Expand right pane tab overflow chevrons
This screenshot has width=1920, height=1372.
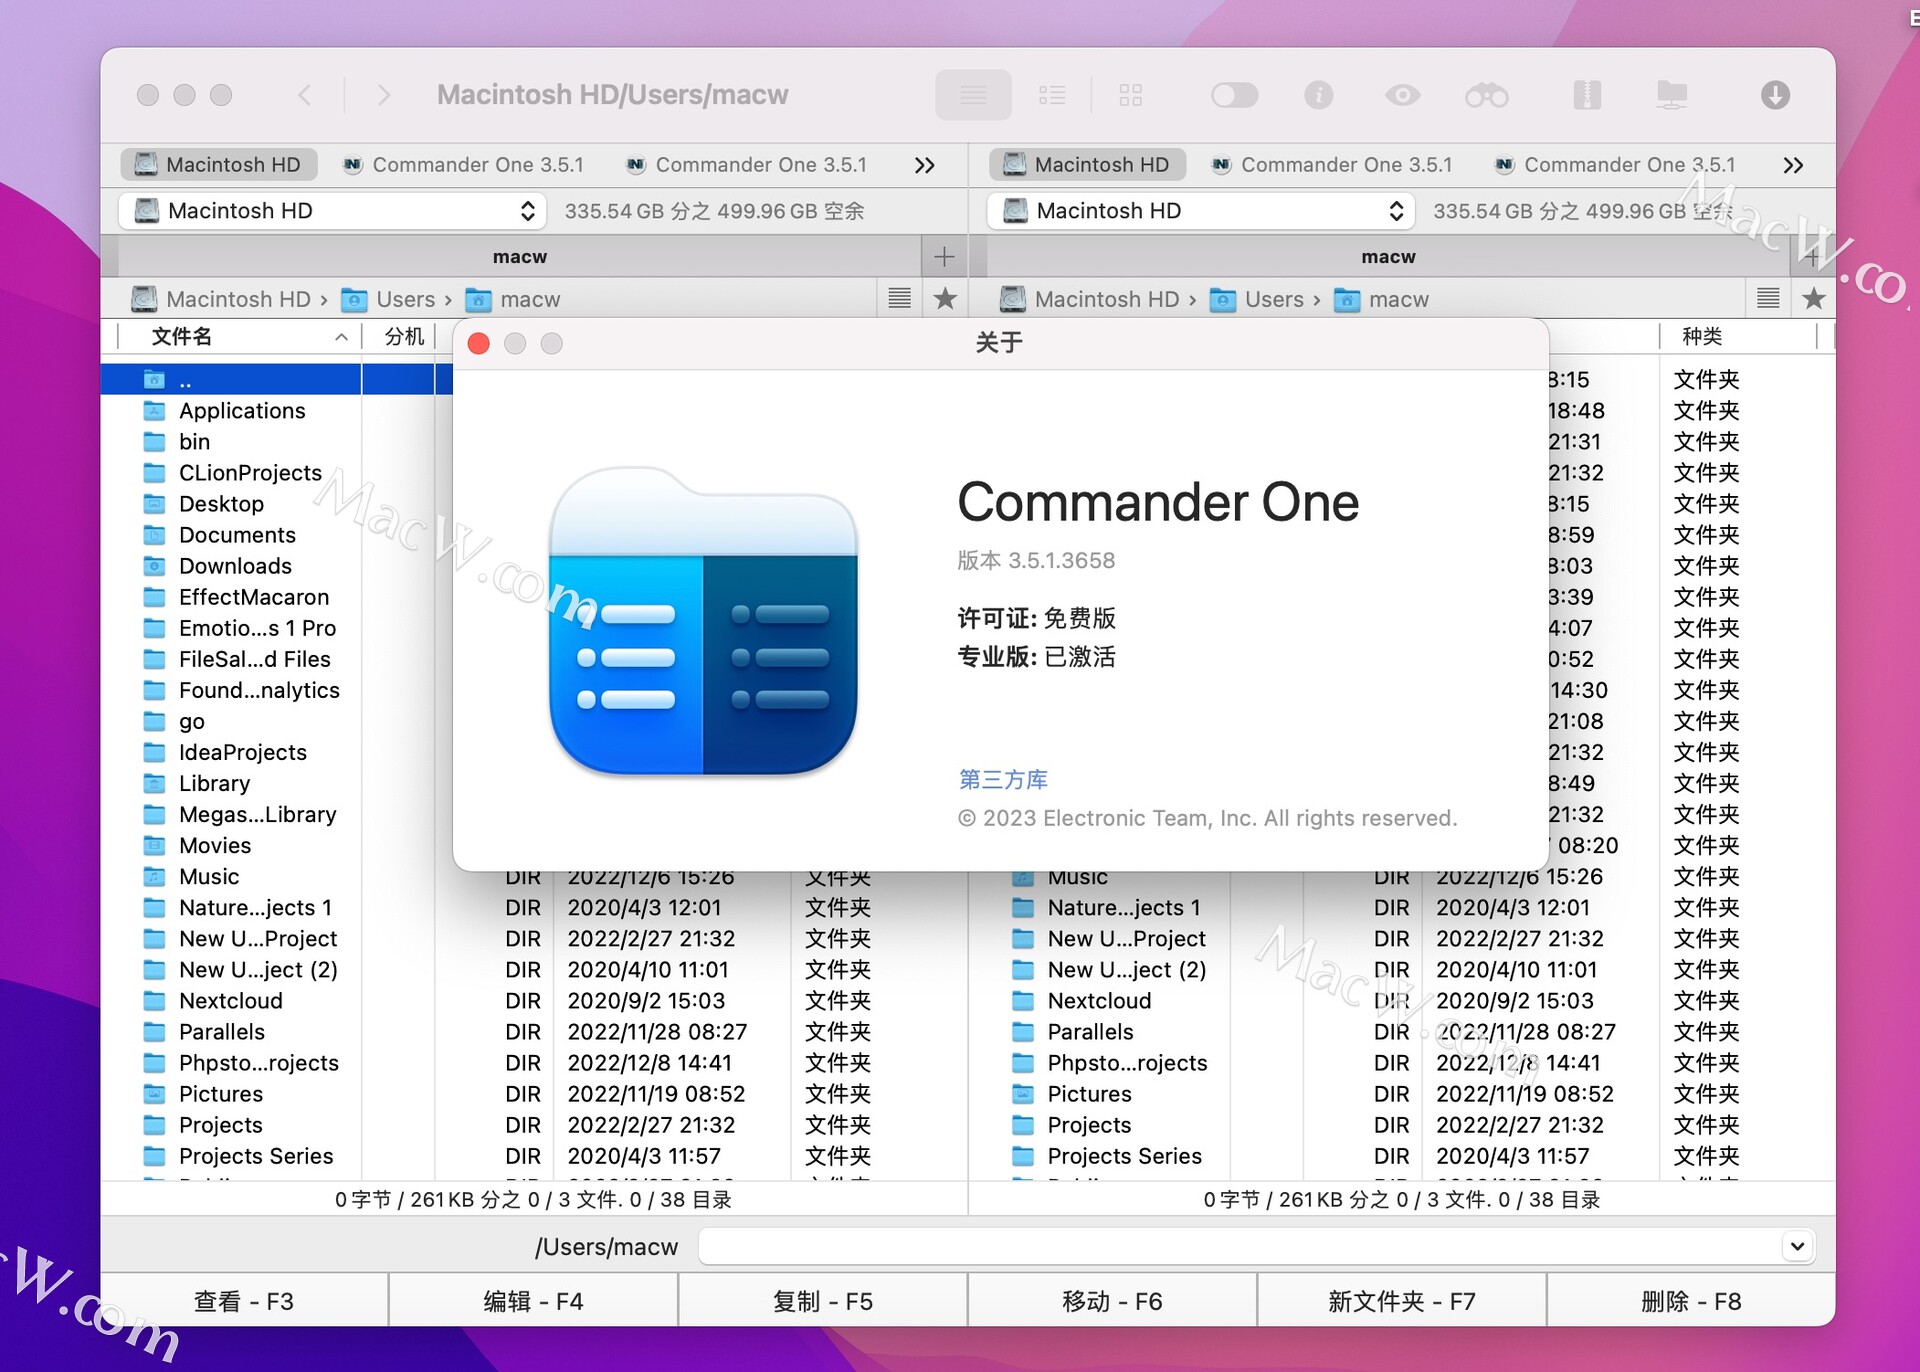coord(1794,165)
